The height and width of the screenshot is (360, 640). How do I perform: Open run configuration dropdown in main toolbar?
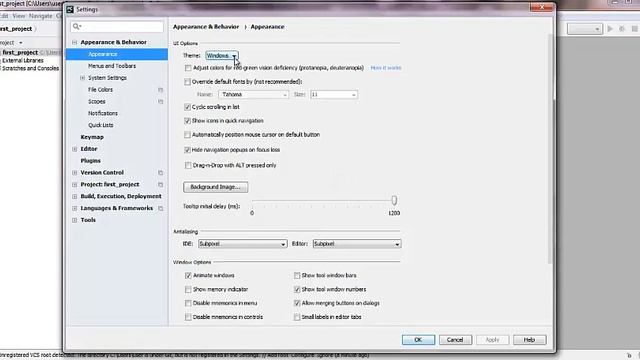pos(584,29)
